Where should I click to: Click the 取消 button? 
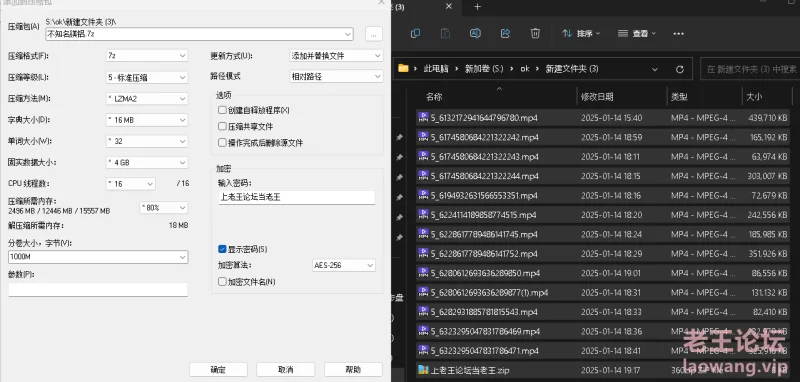(x=286, y=370)
